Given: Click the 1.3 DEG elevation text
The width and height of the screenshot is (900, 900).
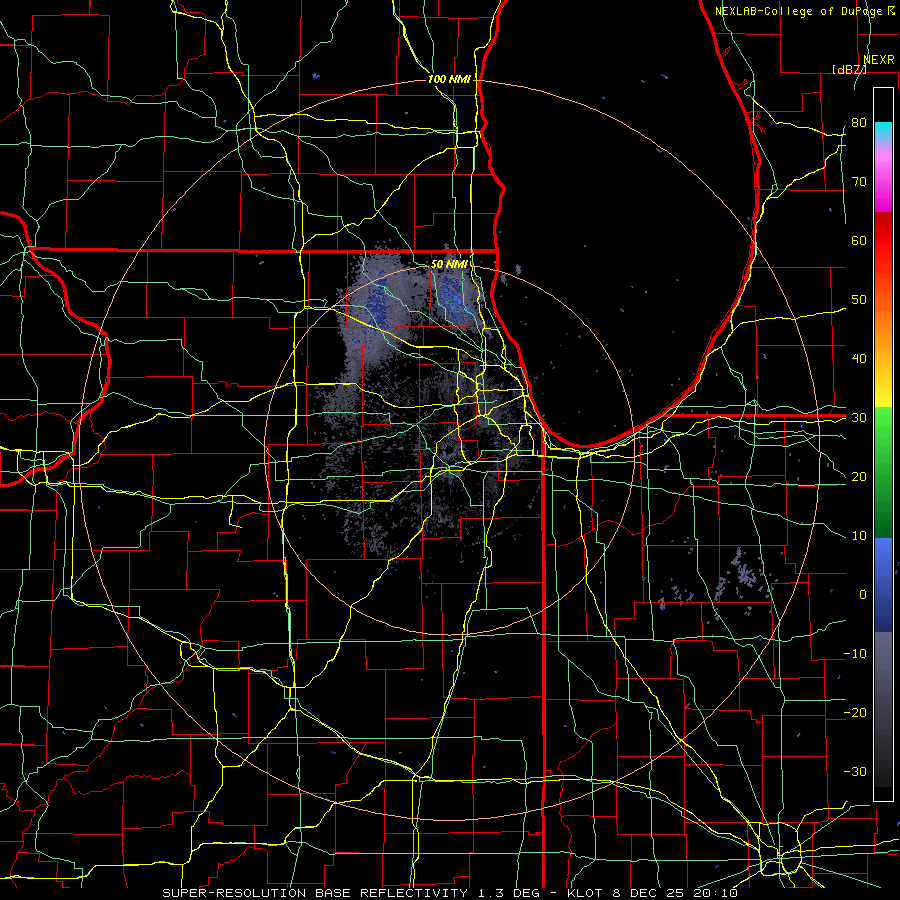Looking at the screenshot, I should [509, 893].
